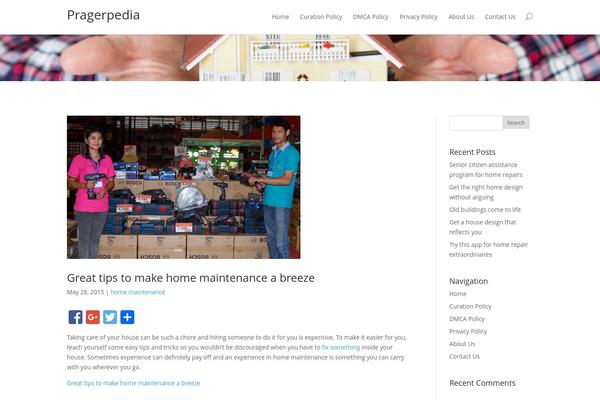Viewport: 600px width, 400px height.
Task: Open About Us in the top navigation
Action: [461, 17]
